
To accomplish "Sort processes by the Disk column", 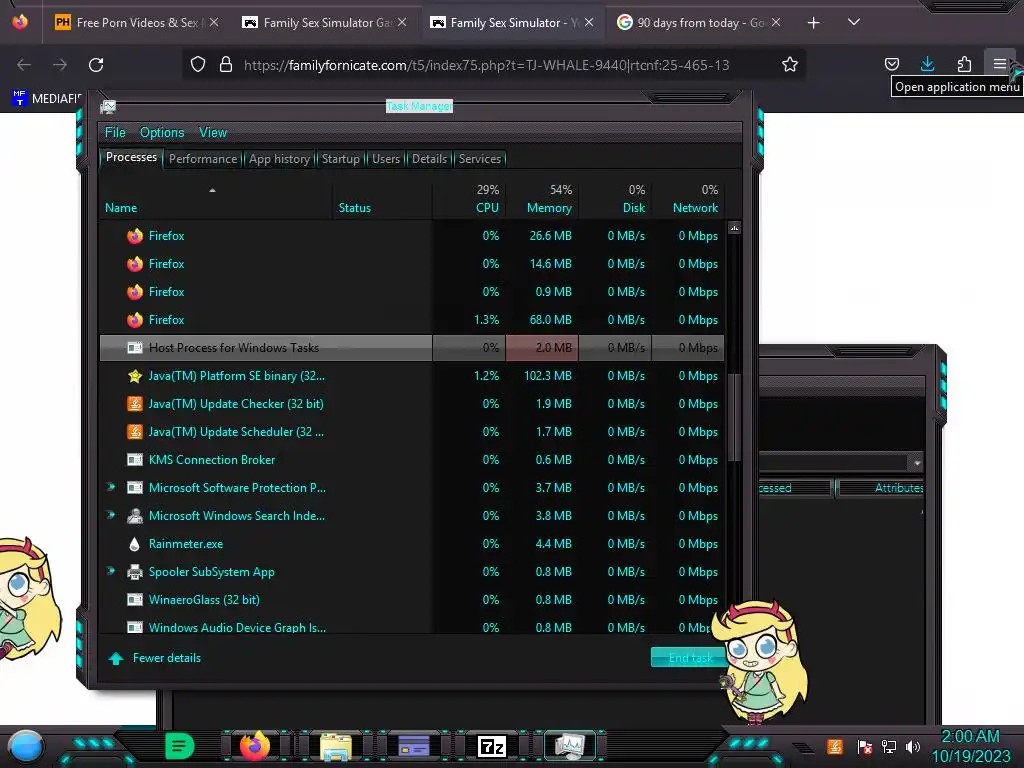I will click(x=615, y=199).
